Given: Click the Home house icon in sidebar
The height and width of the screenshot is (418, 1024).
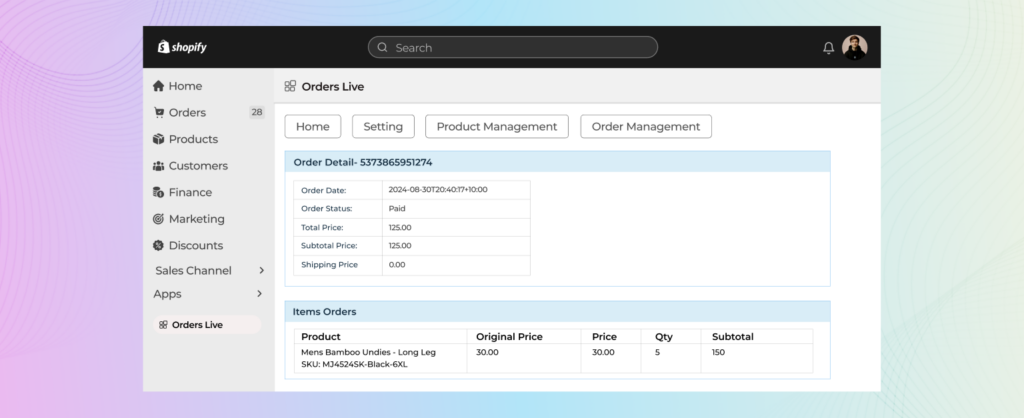Looking at the screenshot, I should (x=158, y=86).
